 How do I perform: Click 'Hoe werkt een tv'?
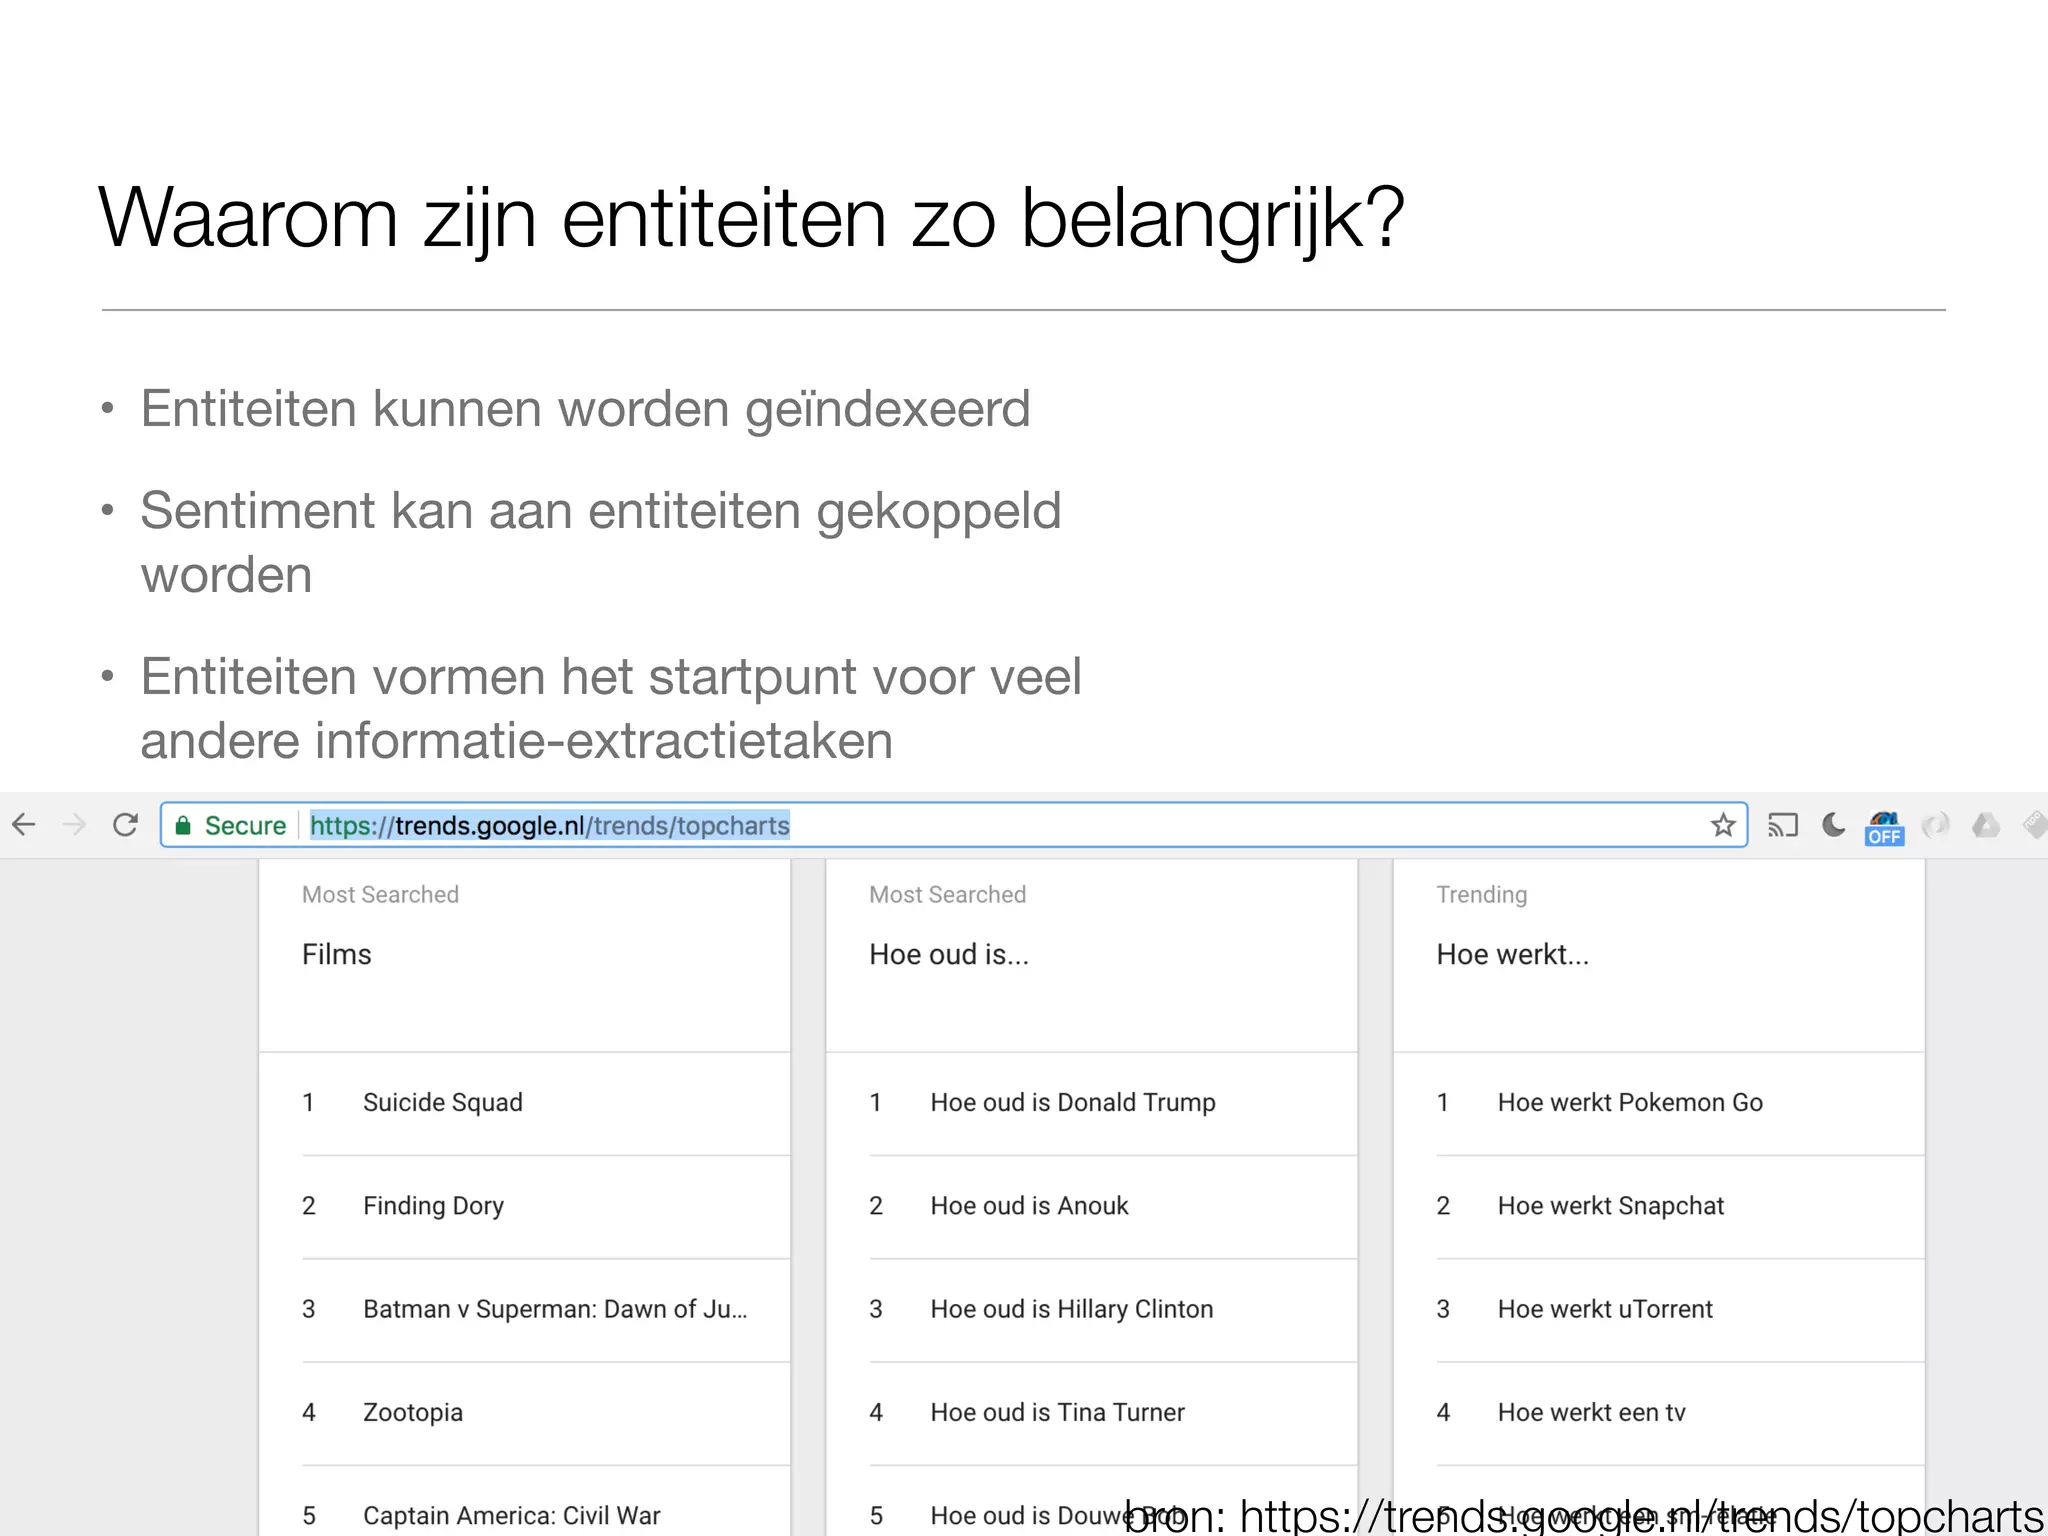pyautogui.click(x=1591, y=1413)
